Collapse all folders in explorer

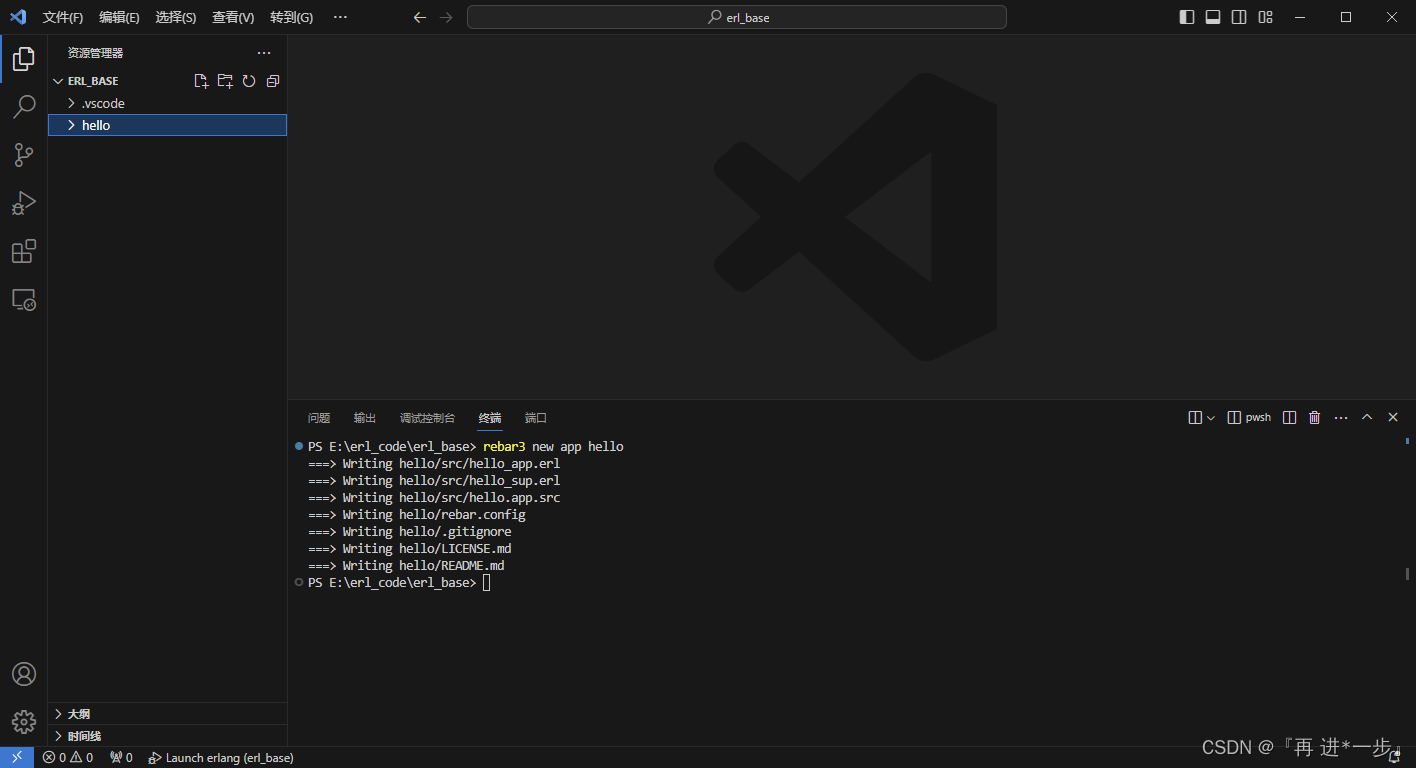(x=273, y=81)
